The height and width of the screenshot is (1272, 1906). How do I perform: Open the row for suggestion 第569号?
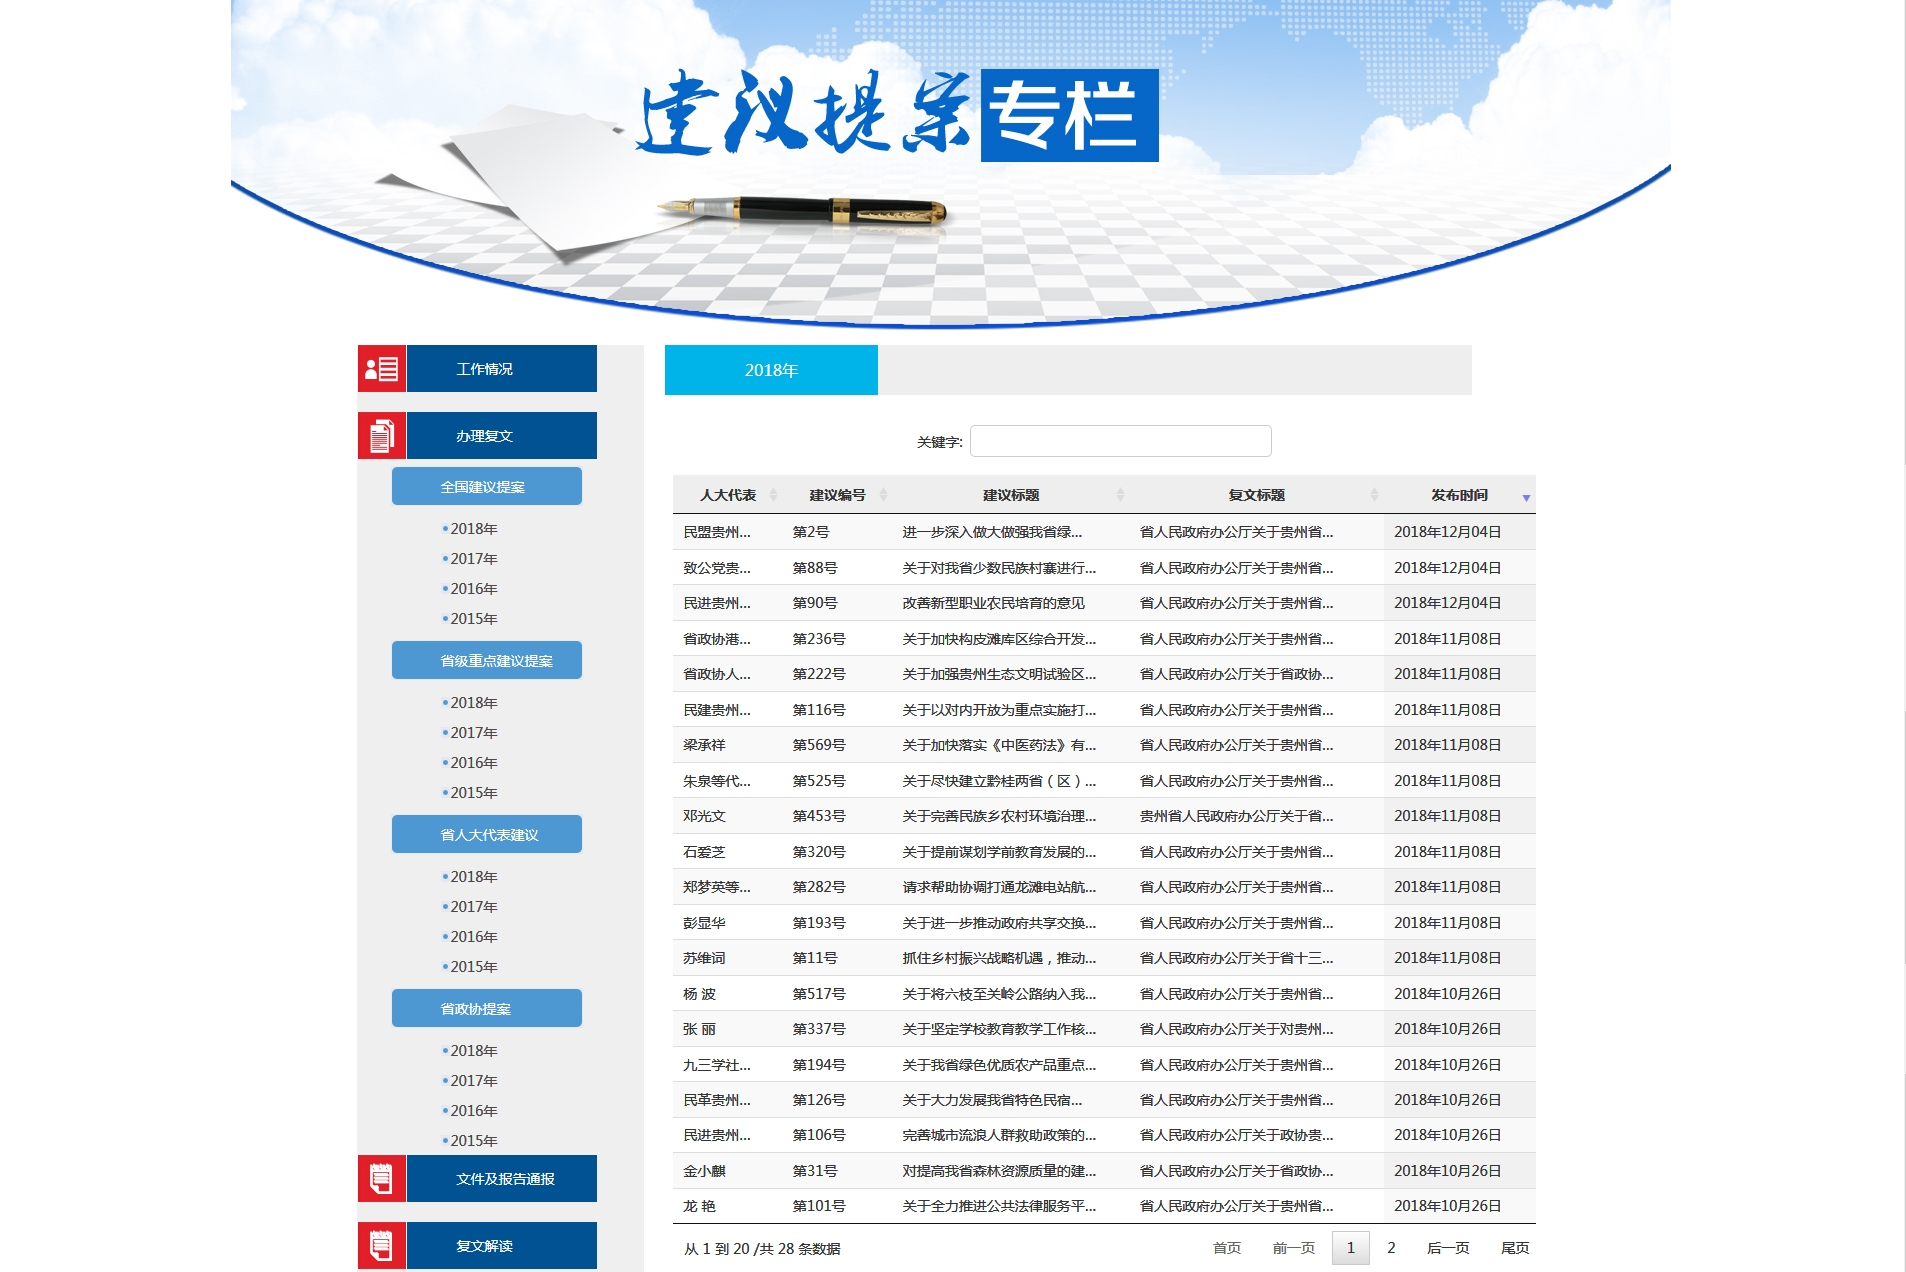[x=819, y=745]
